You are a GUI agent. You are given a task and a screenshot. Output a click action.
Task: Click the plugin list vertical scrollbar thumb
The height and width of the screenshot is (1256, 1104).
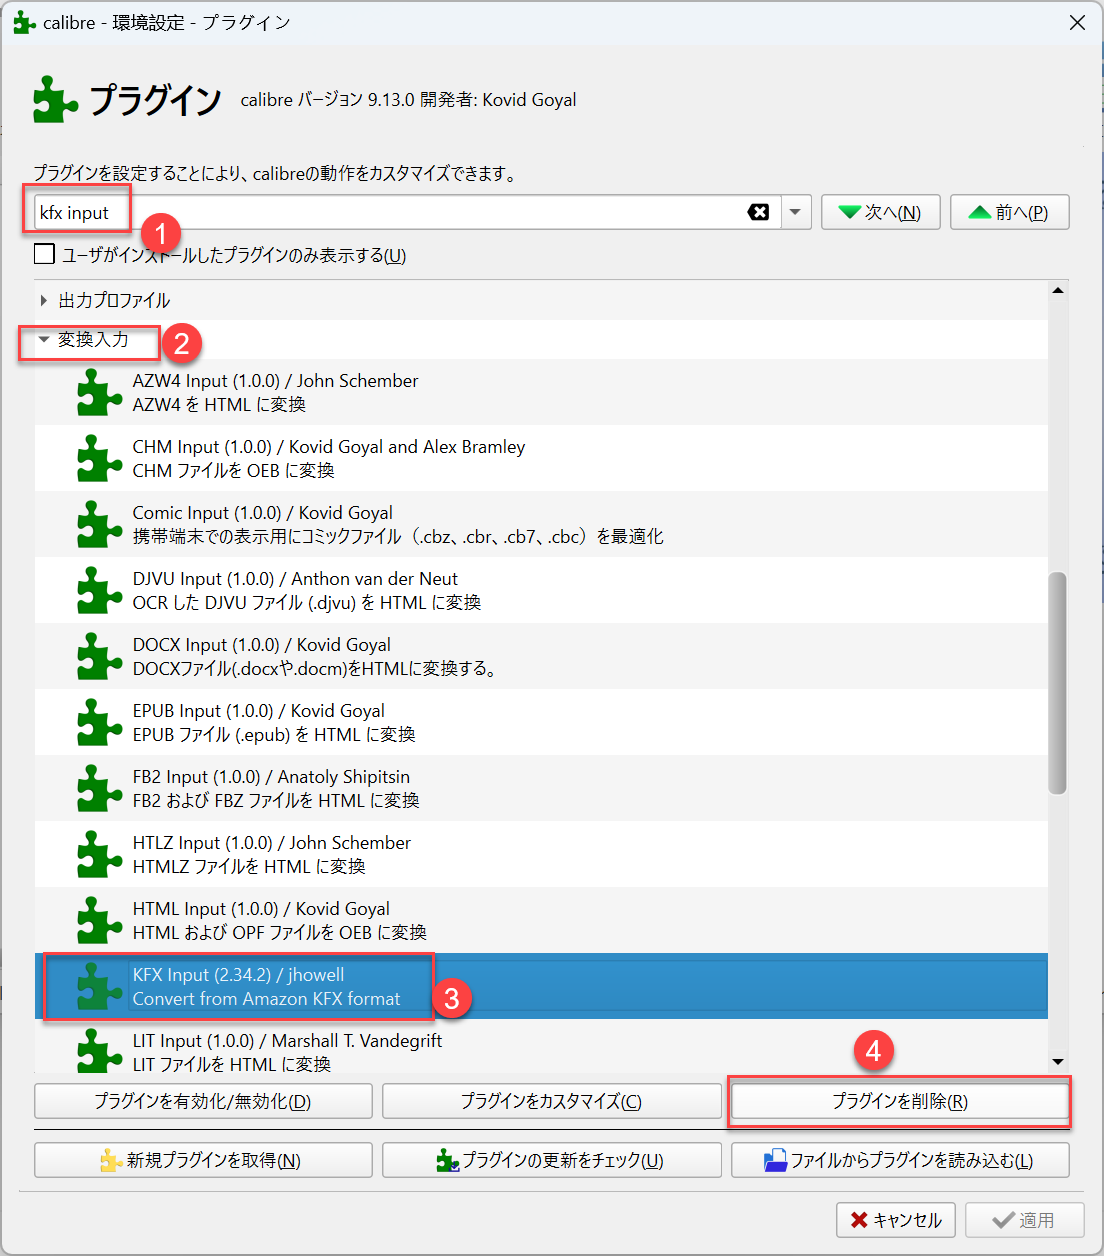point(1057,683)
